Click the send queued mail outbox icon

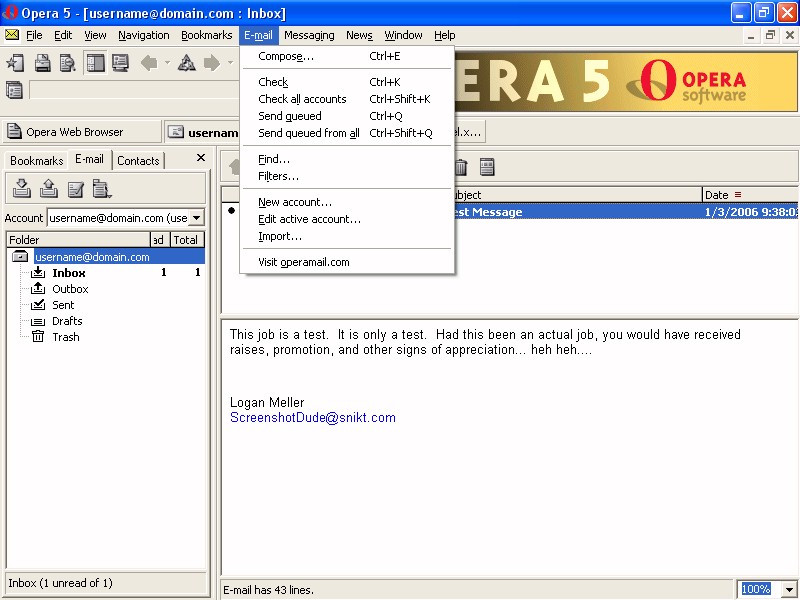tap(48, 188)
